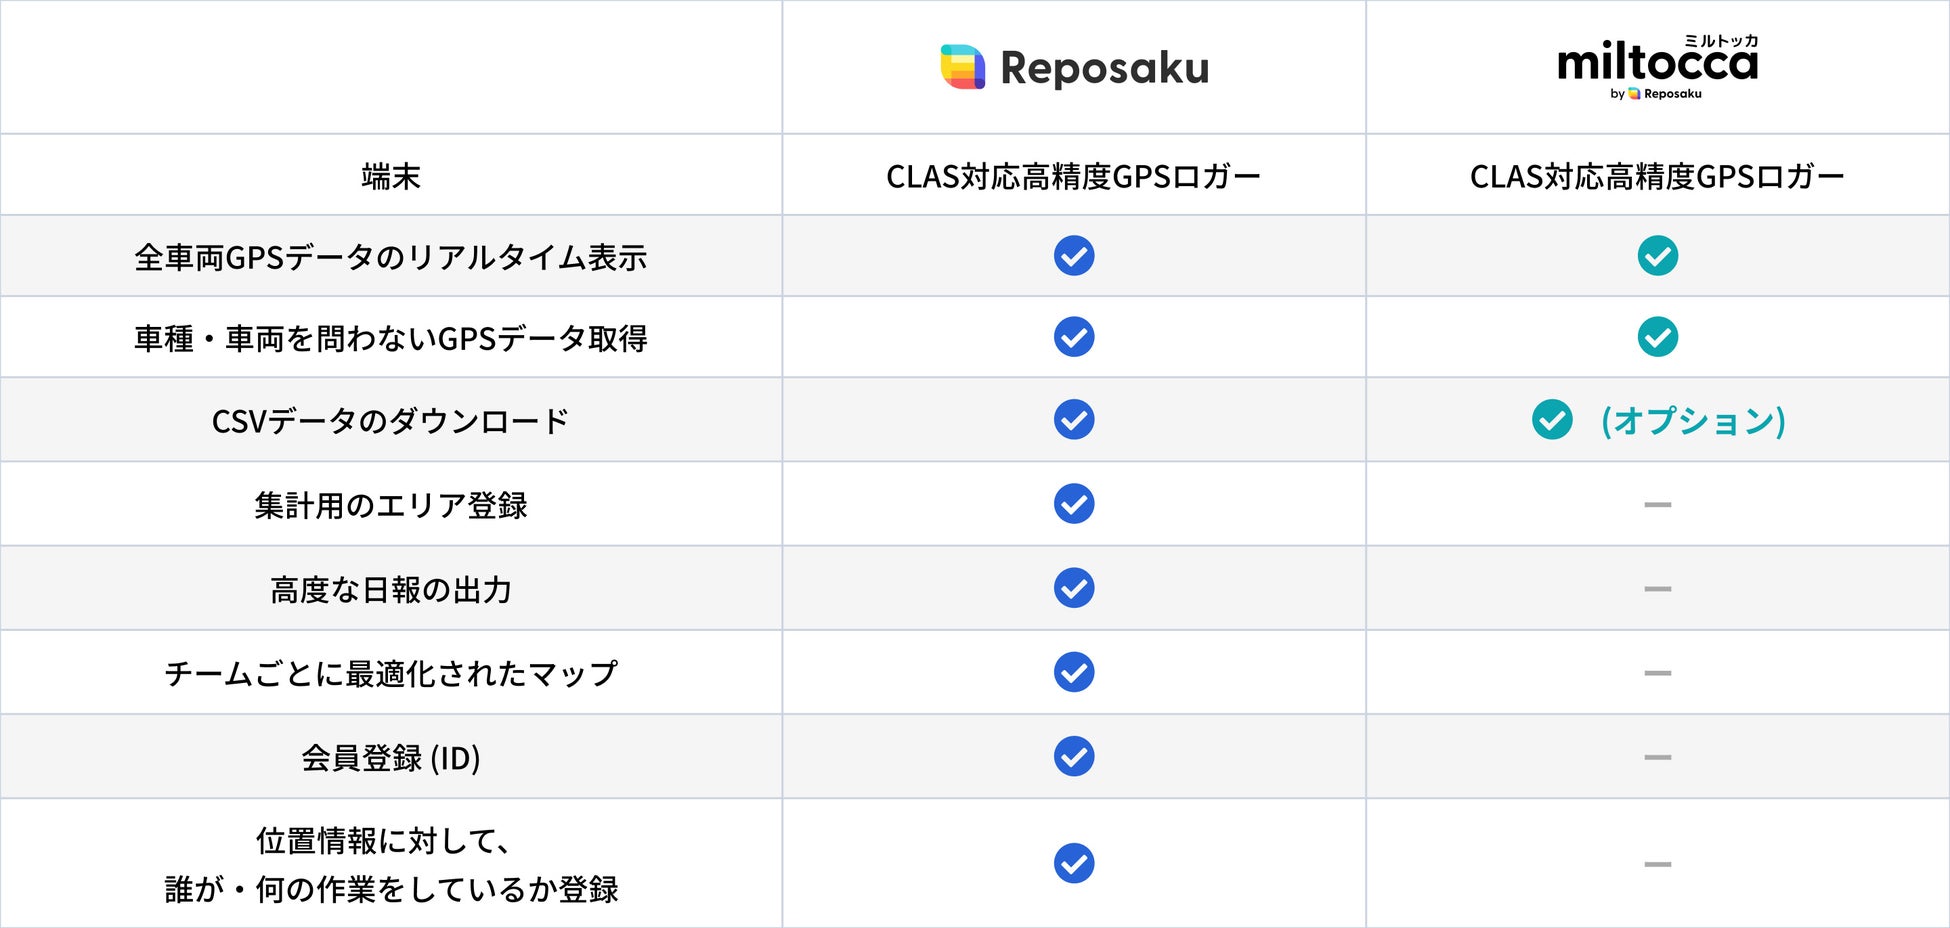Screen dimensions: 1950x928
Task: Click the 端末 row label
Action: pos(391,177)
